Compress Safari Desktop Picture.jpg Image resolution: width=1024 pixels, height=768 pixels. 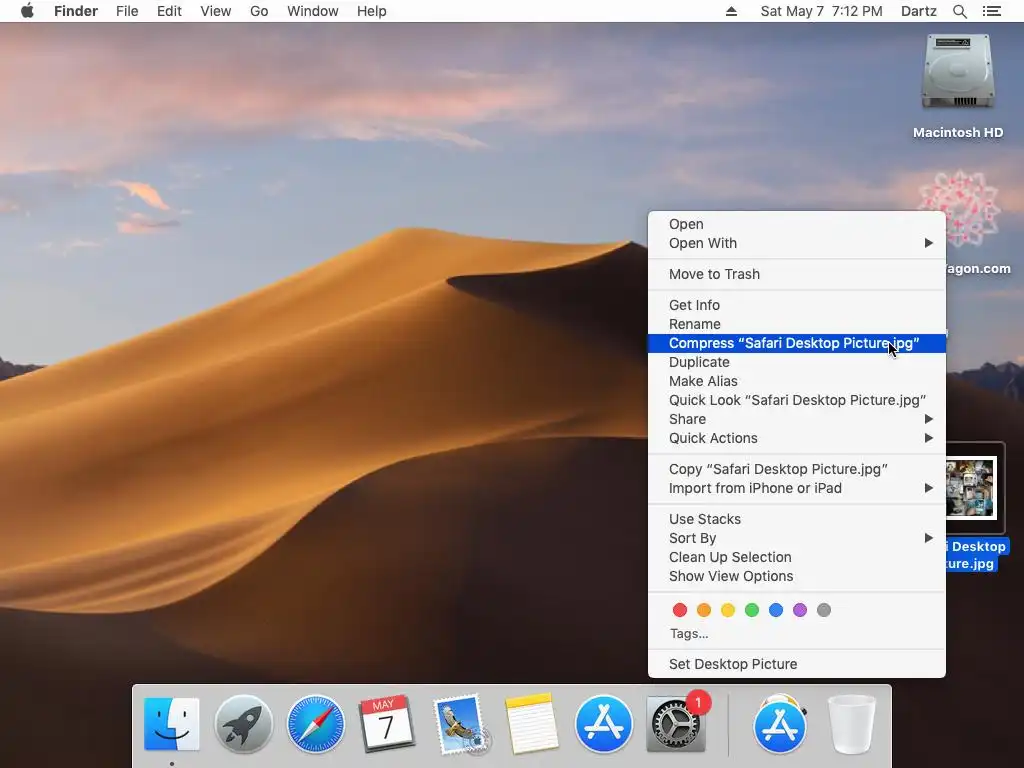coord(796,343)
